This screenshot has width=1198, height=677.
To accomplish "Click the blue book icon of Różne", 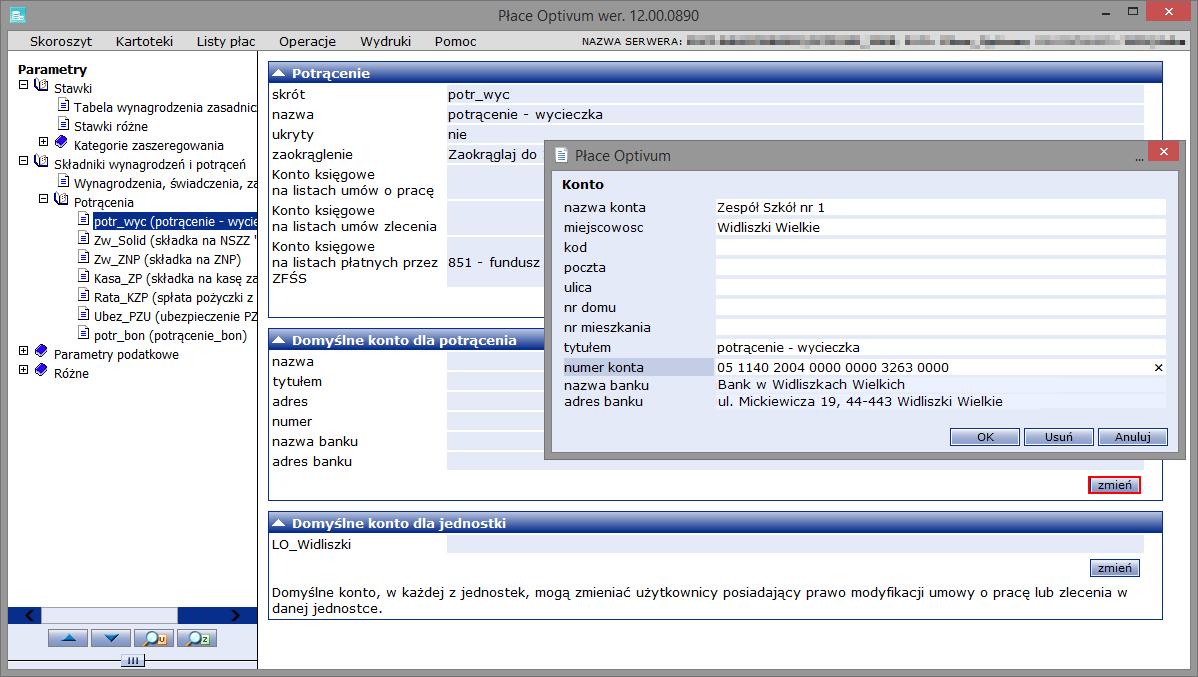I will tap(42, 370).
